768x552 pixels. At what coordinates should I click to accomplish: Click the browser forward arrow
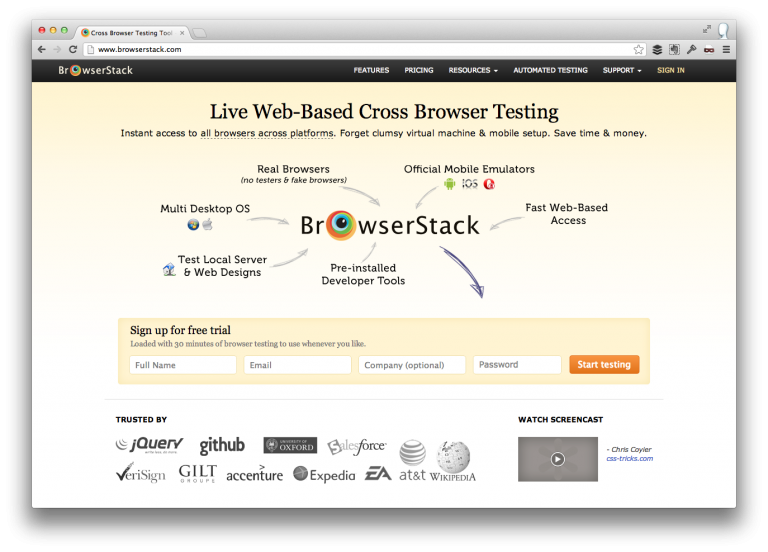click(x=57, y=49)
